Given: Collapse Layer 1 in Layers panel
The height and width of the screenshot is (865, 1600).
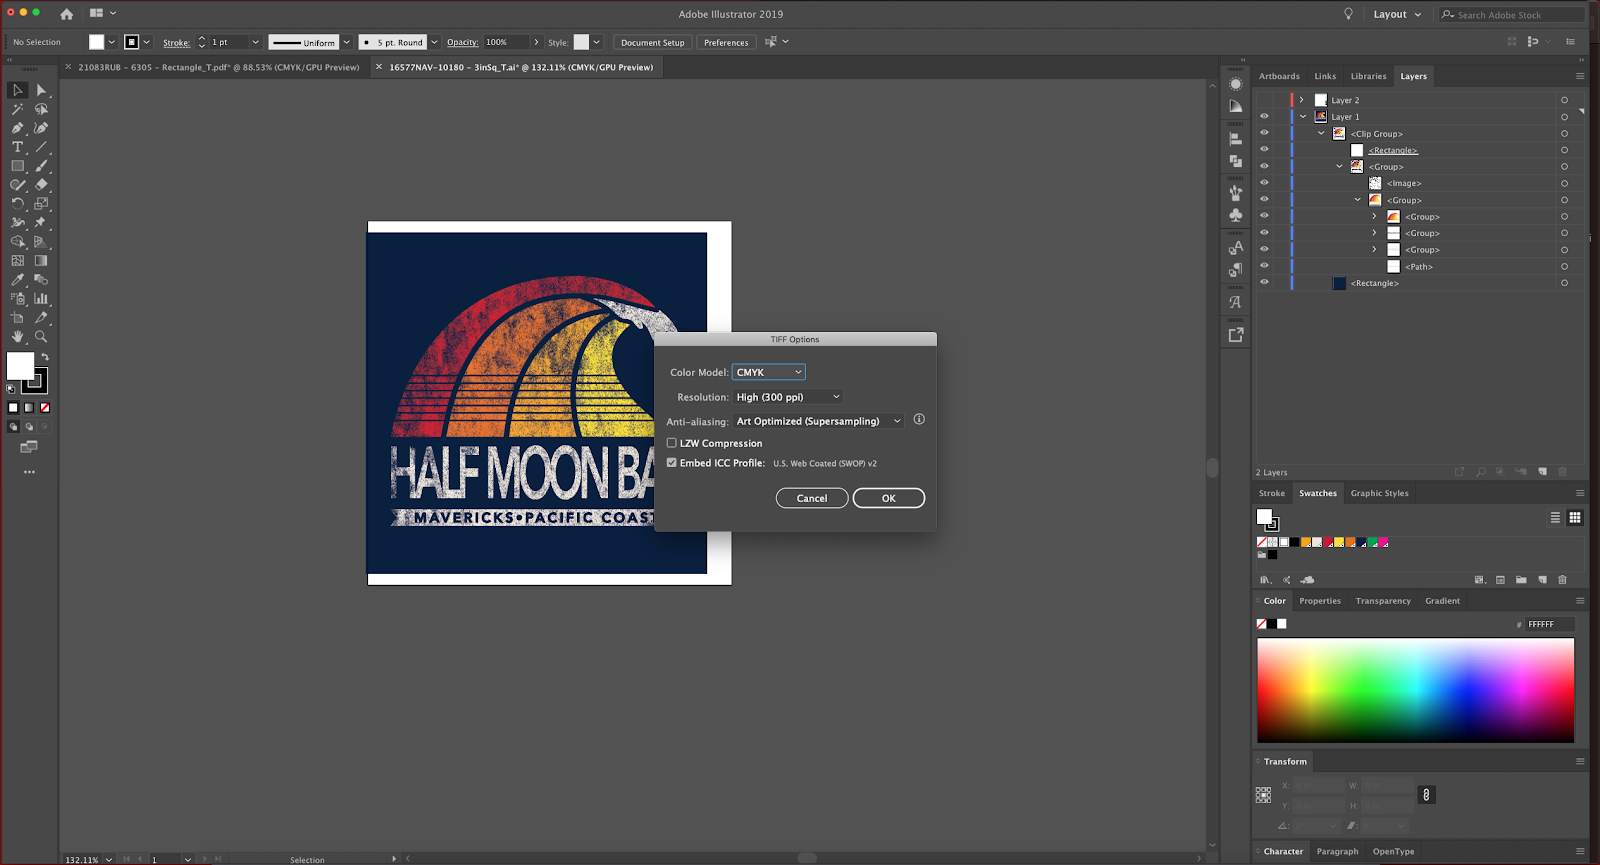Looking at the screenshot, I should click(x=1303, y=117).
